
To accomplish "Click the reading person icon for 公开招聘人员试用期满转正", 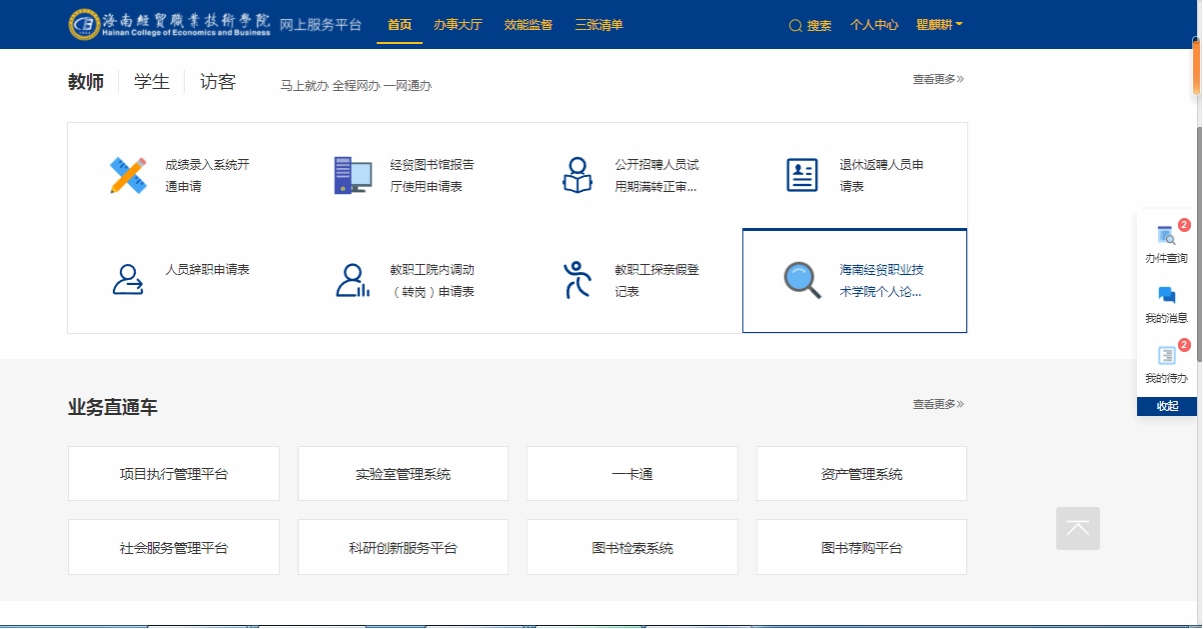I will click(x=577, y=175).
